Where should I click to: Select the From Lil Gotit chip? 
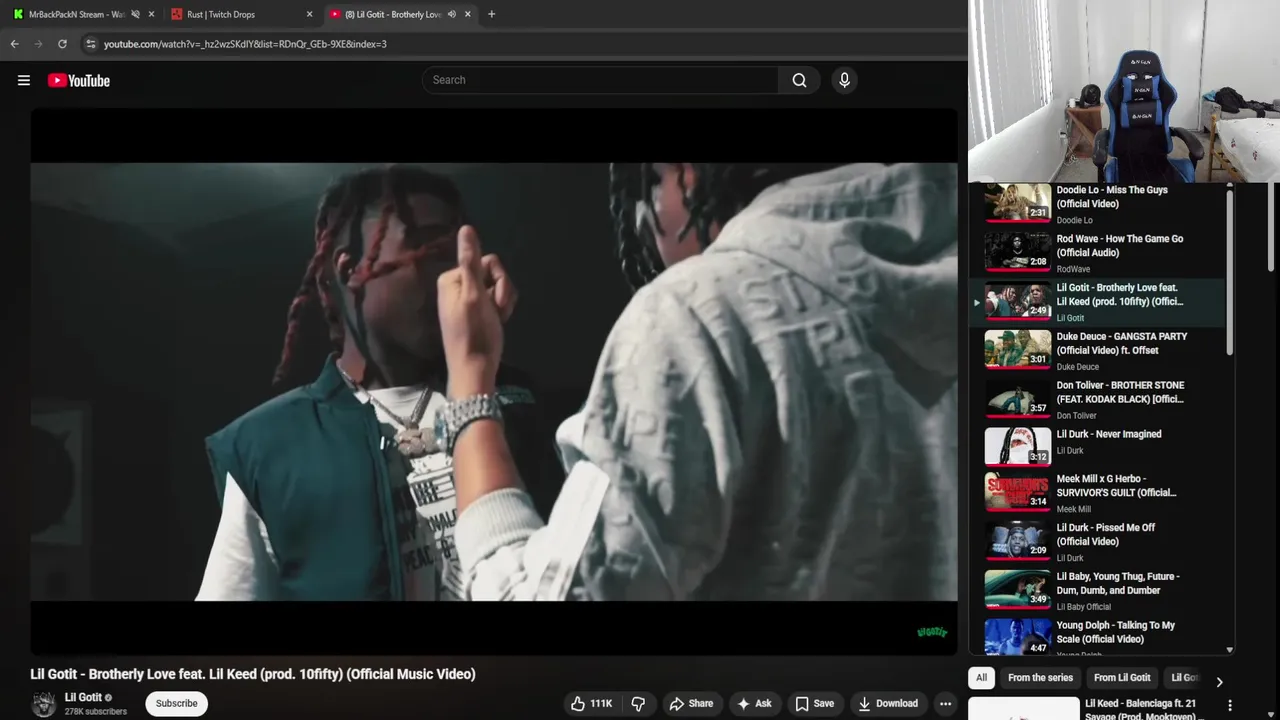[x=1122, y=678]
